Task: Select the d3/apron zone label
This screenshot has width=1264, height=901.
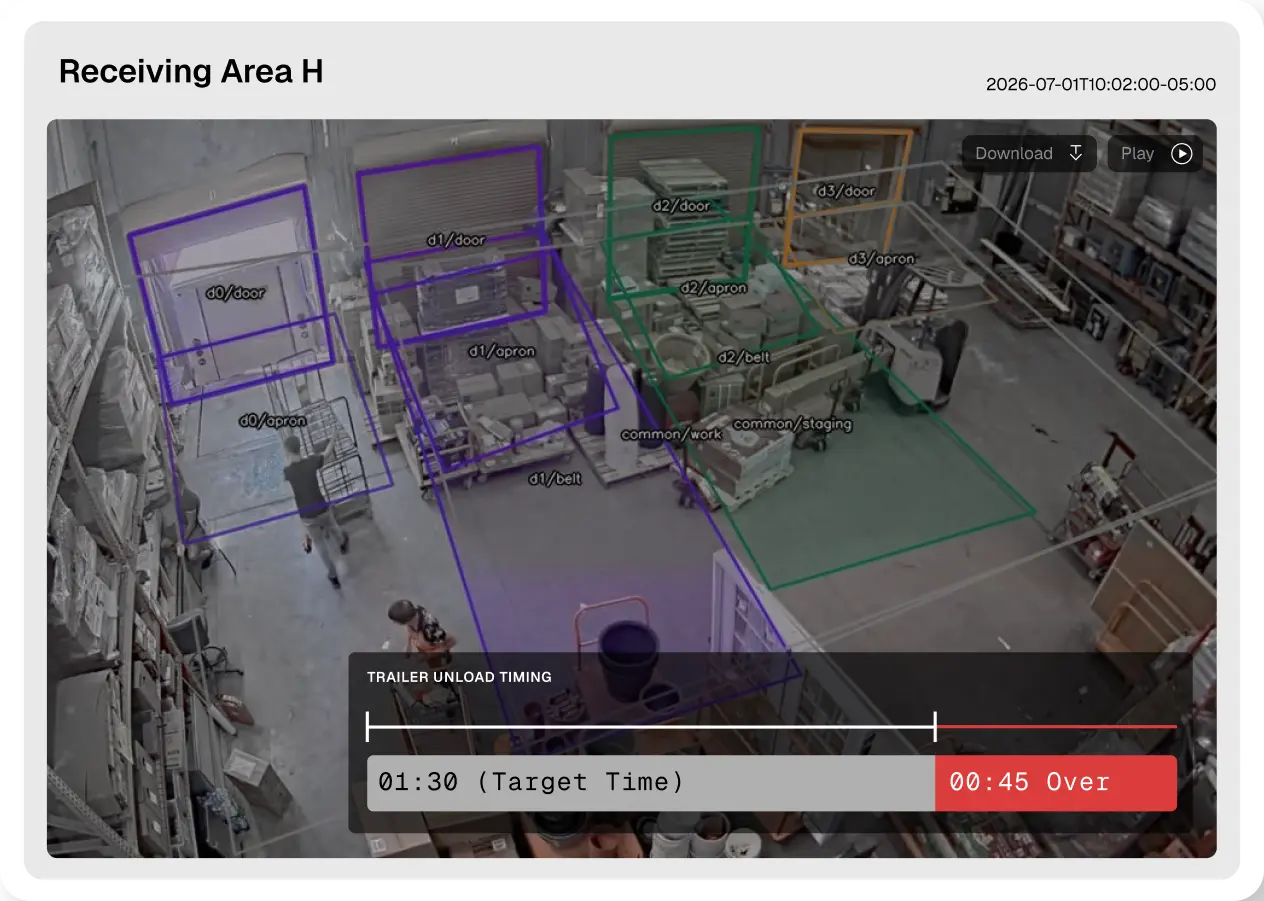Action: coord(881,259)
